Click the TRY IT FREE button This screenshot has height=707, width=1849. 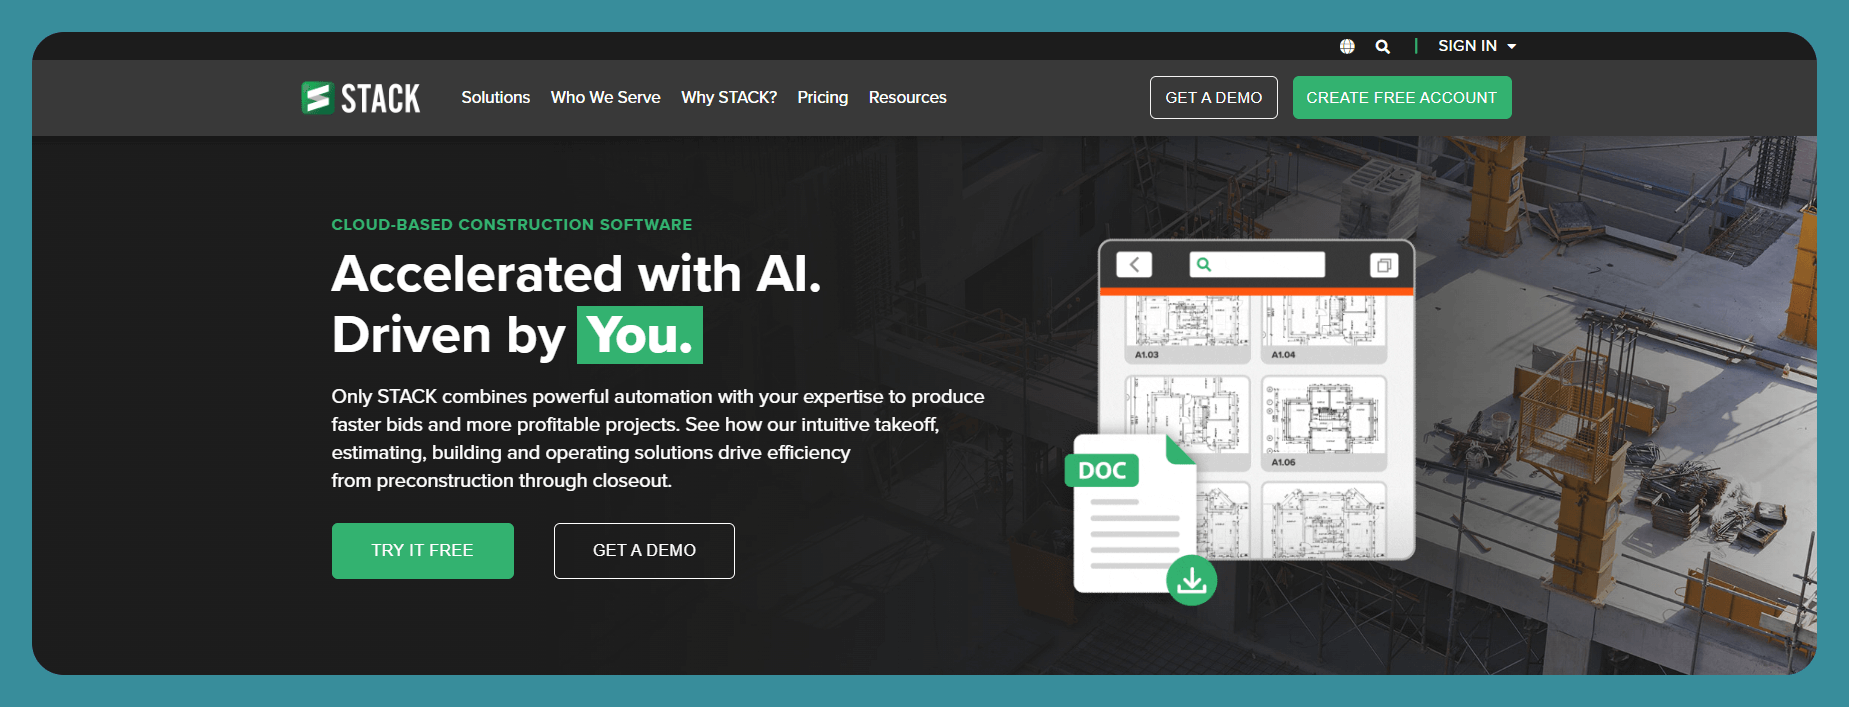point(423,551)
